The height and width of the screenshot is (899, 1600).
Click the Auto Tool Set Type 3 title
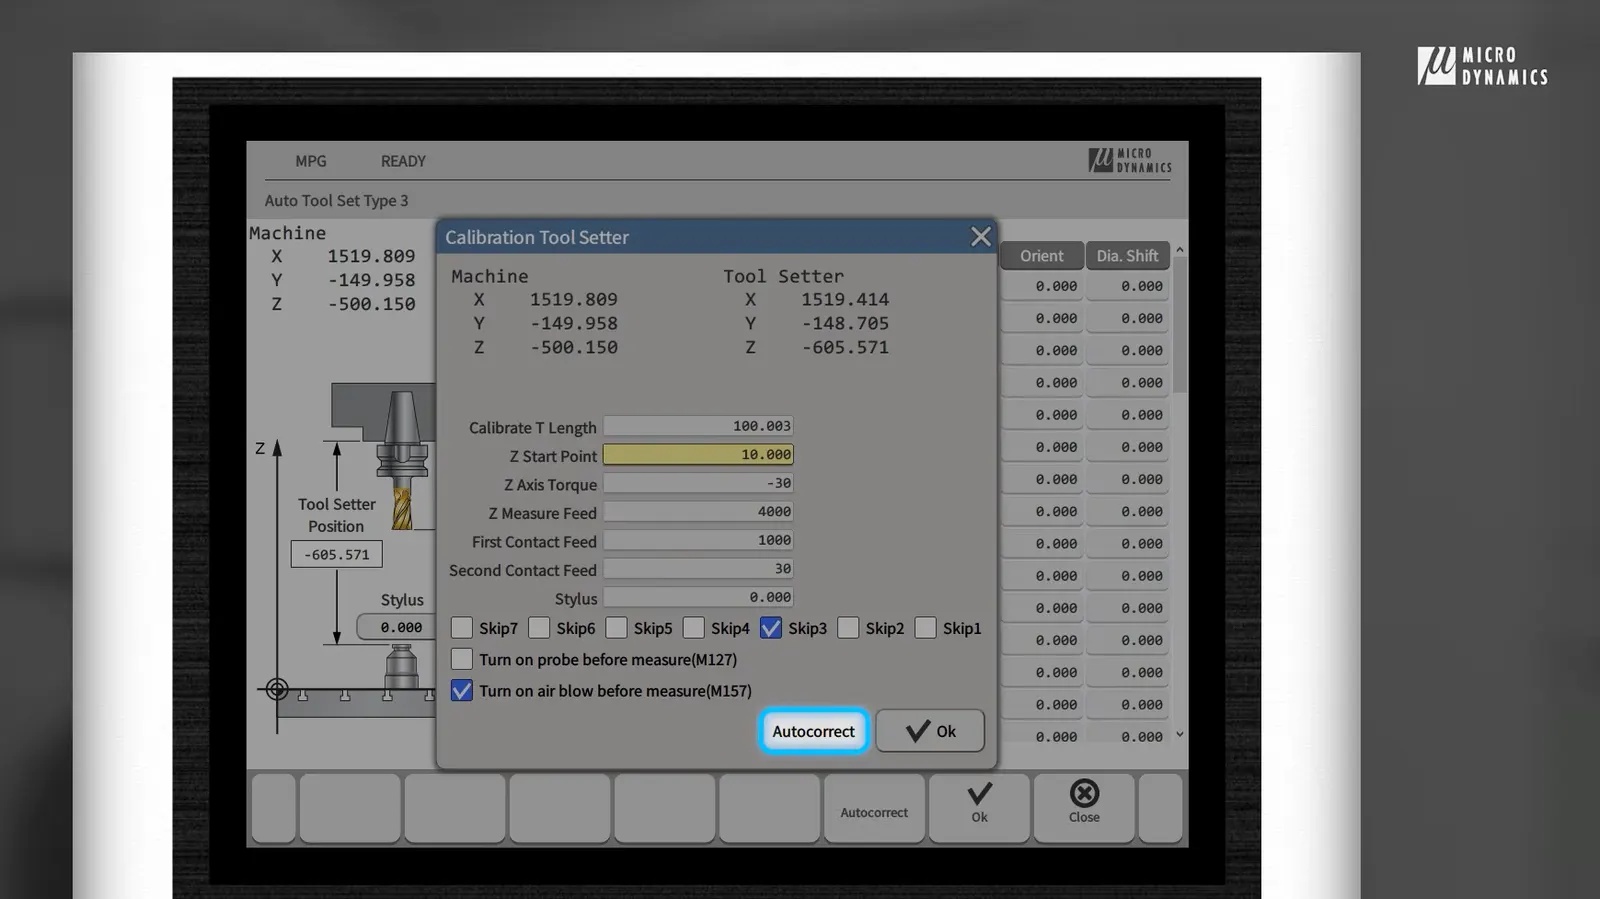pyautogui.click(x=336, y=200)
